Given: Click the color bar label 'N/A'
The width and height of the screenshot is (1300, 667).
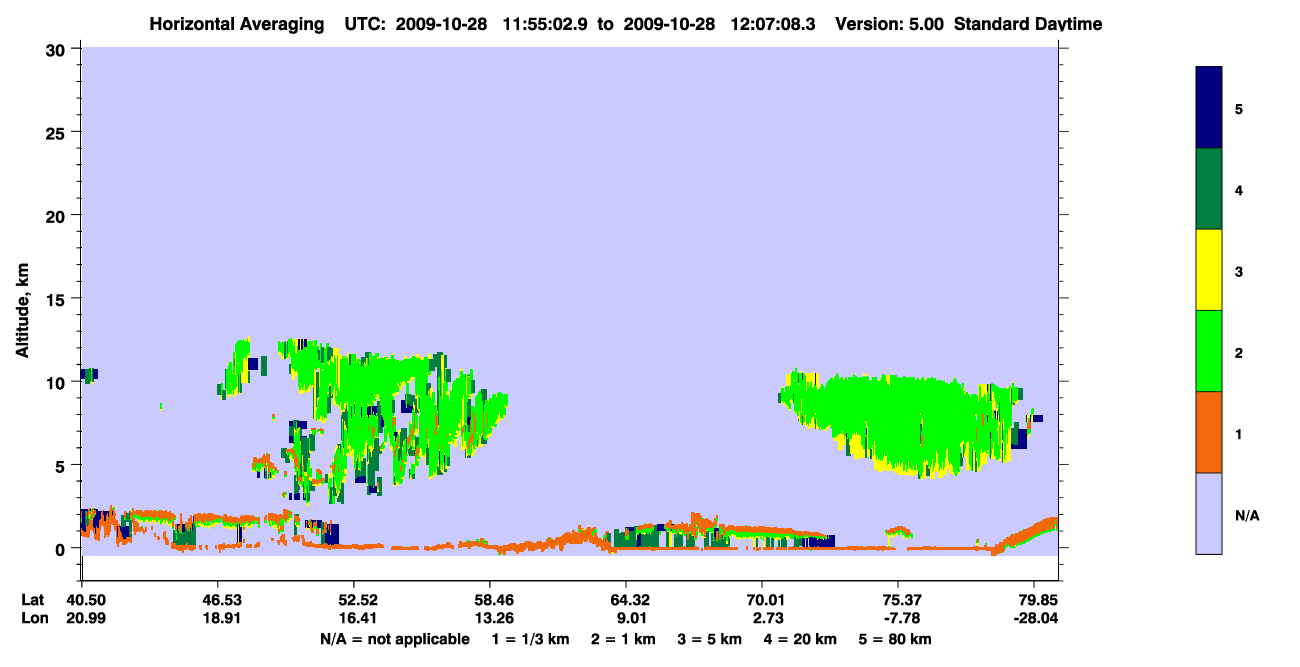Looking at the screenshot, I should pyautogui.click(x=1246, y=515).
